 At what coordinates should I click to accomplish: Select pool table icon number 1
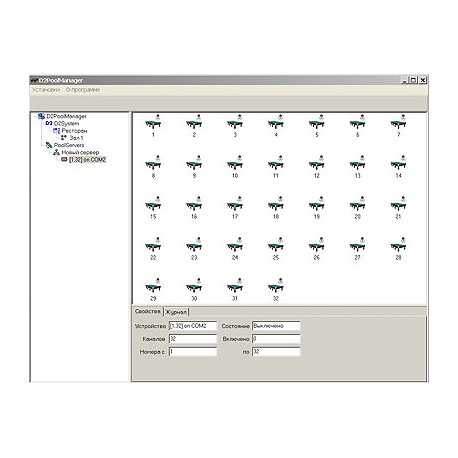pyautogui.click(x=153, y=122)
